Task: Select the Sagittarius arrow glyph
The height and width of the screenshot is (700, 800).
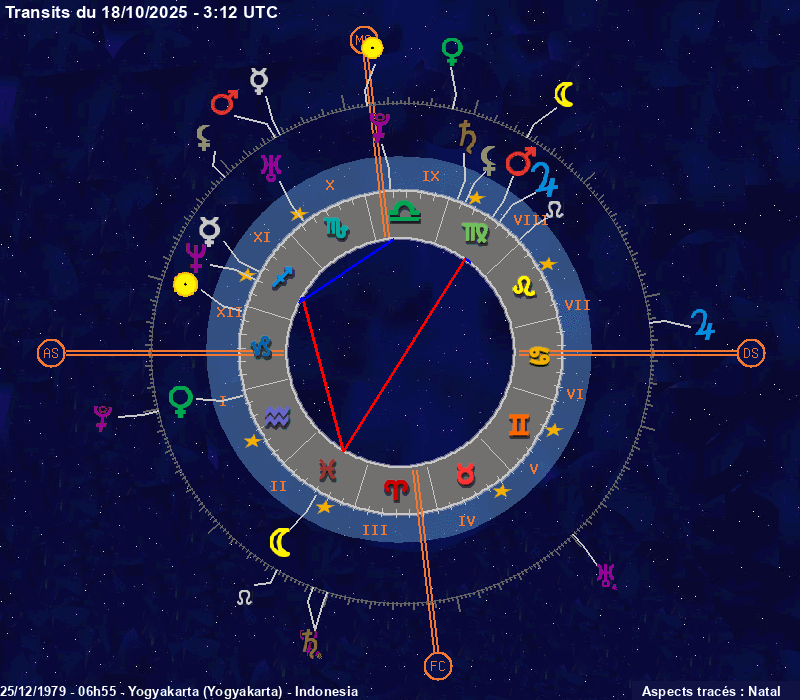Action: [284, 278]
